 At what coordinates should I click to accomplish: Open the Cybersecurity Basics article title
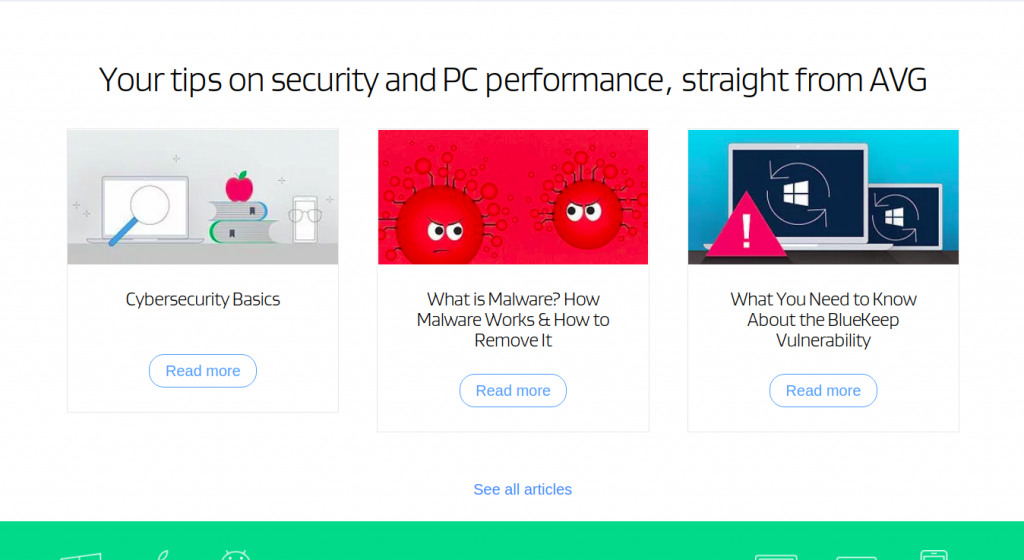tap(203, 299)
